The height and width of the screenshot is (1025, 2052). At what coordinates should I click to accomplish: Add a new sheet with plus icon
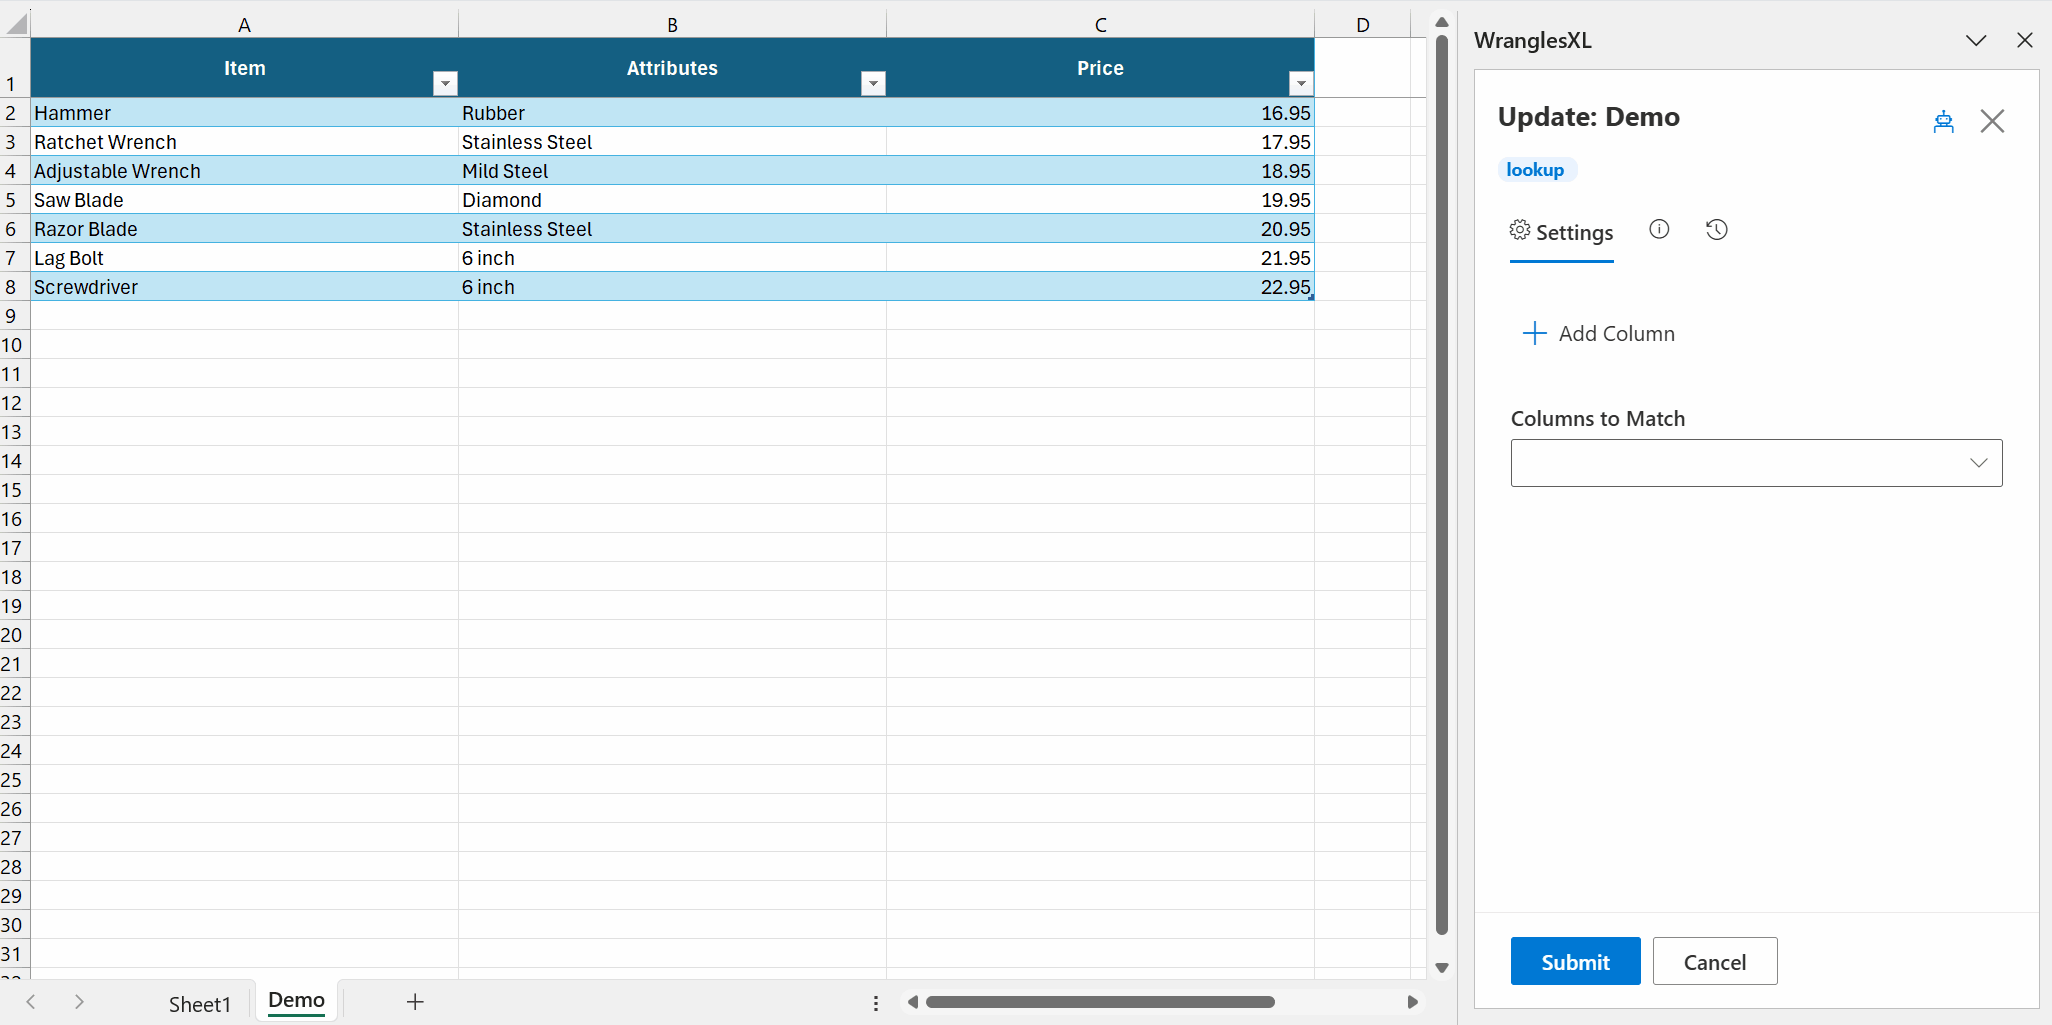click(x=415, y=1002)
